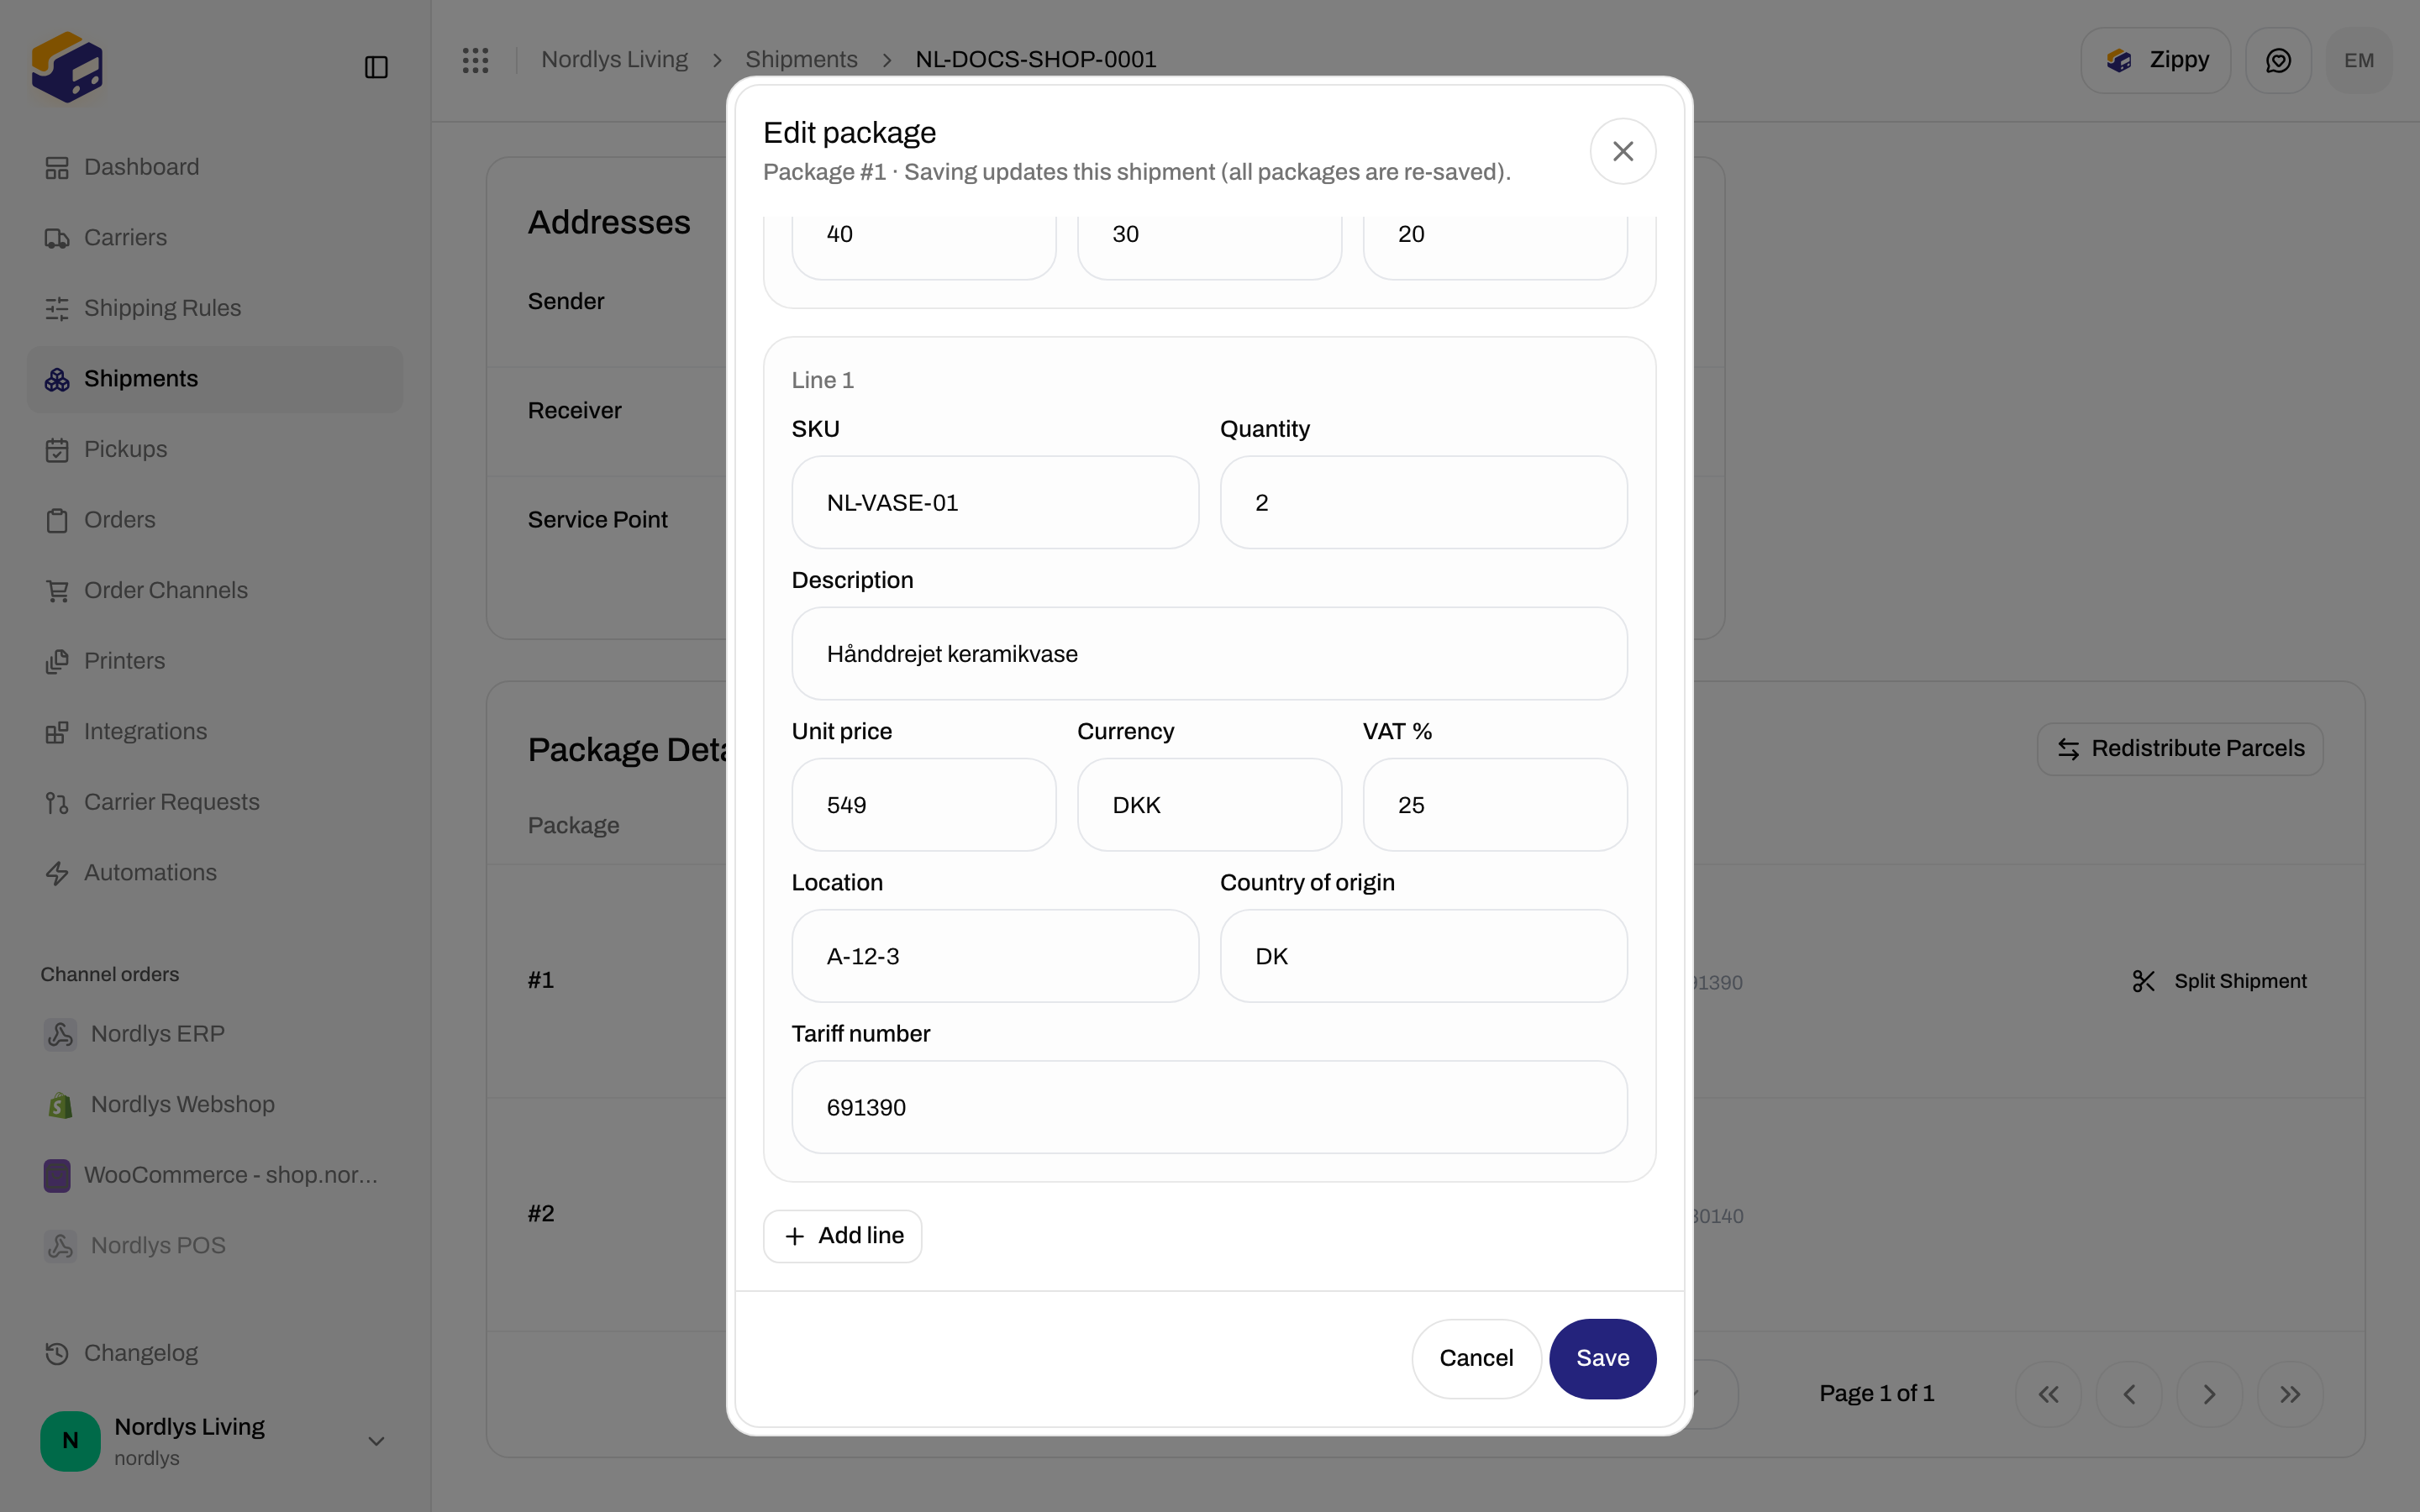The image size is (2420, 1512).
Task: Click the Nordlys POS webhook icon
Action: (60, 1246)
